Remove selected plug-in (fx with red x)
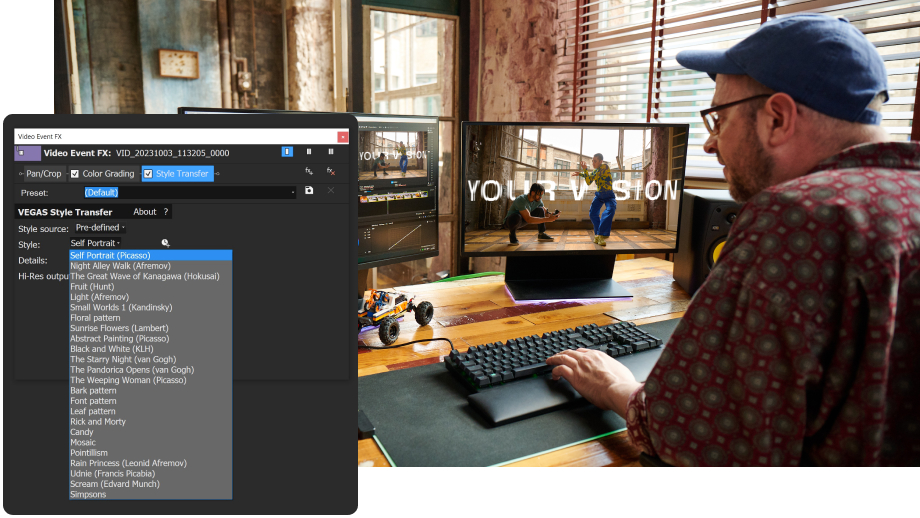The image size is (920, 518). [331, 171]
